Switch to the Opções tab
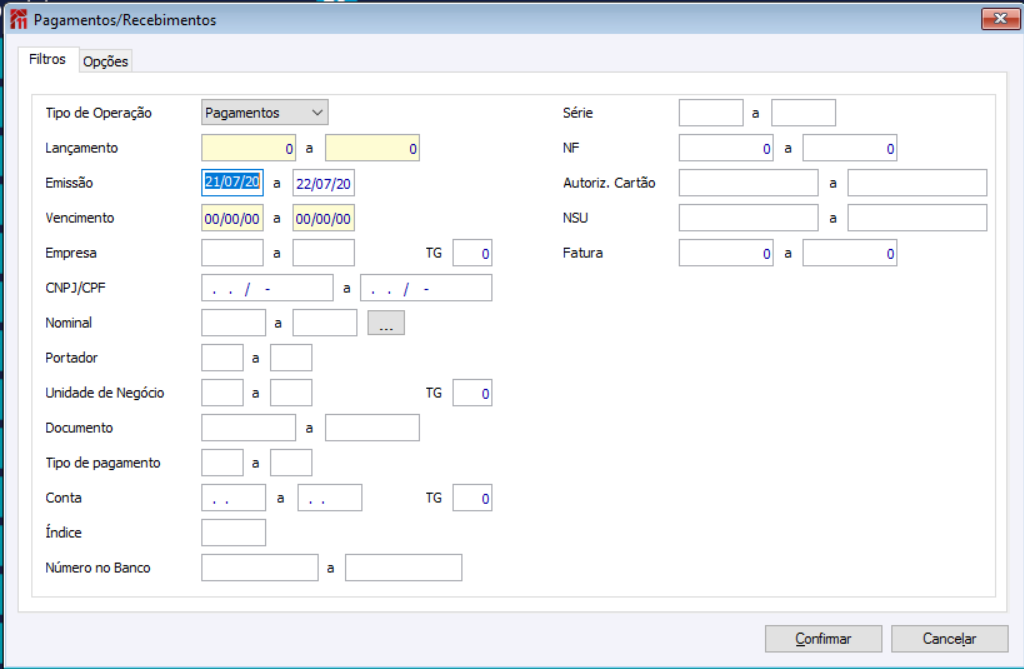1024x669 pixels. (105, 61)
